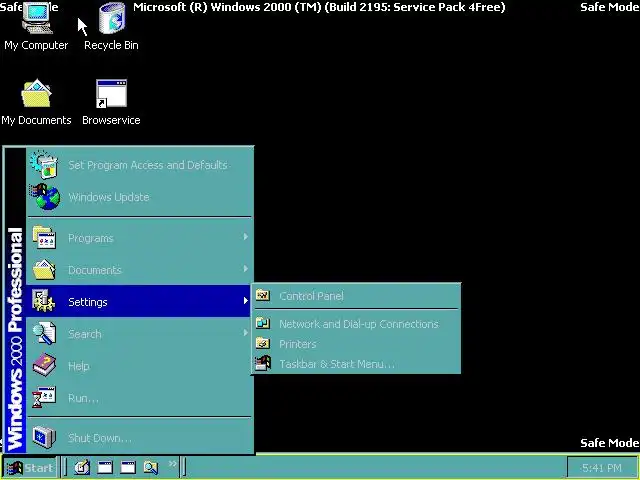Launch the Browservice desktop shortcut
The image size is (640, 480).
click(111, 102)
